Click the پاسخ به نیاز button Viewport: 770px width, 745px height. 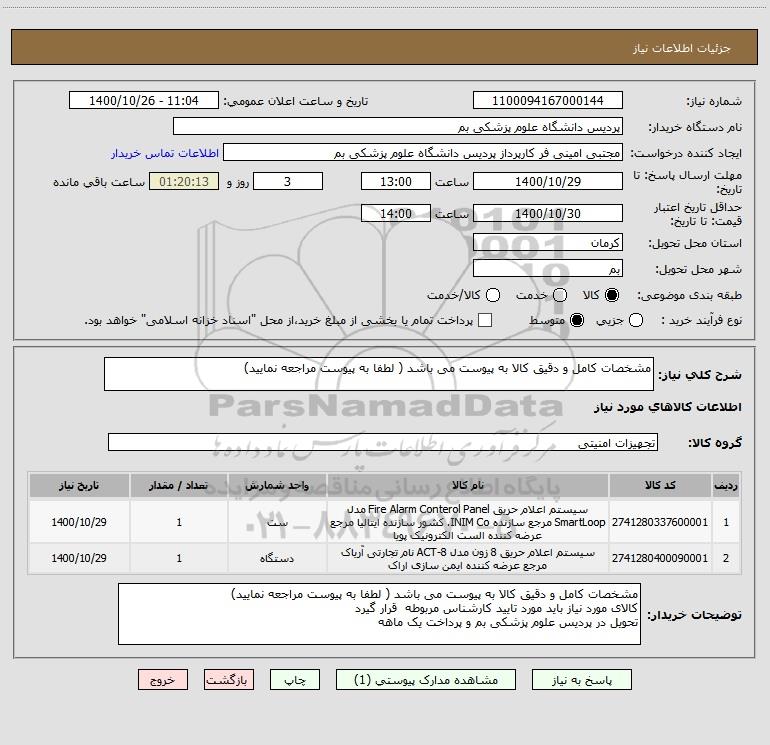pyautogui.click(x=582, y=680)
